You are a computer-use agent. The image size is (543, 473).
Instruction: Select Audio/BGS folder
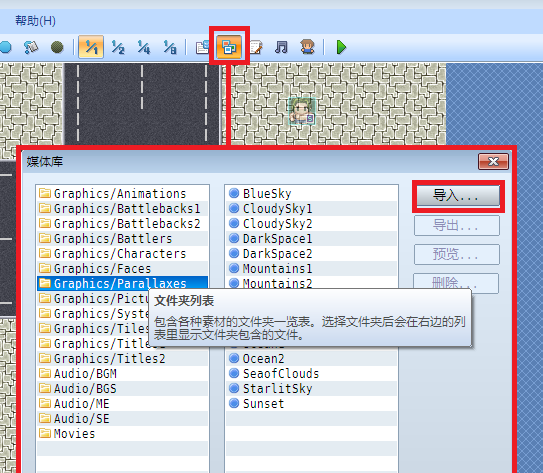point(123,389)
